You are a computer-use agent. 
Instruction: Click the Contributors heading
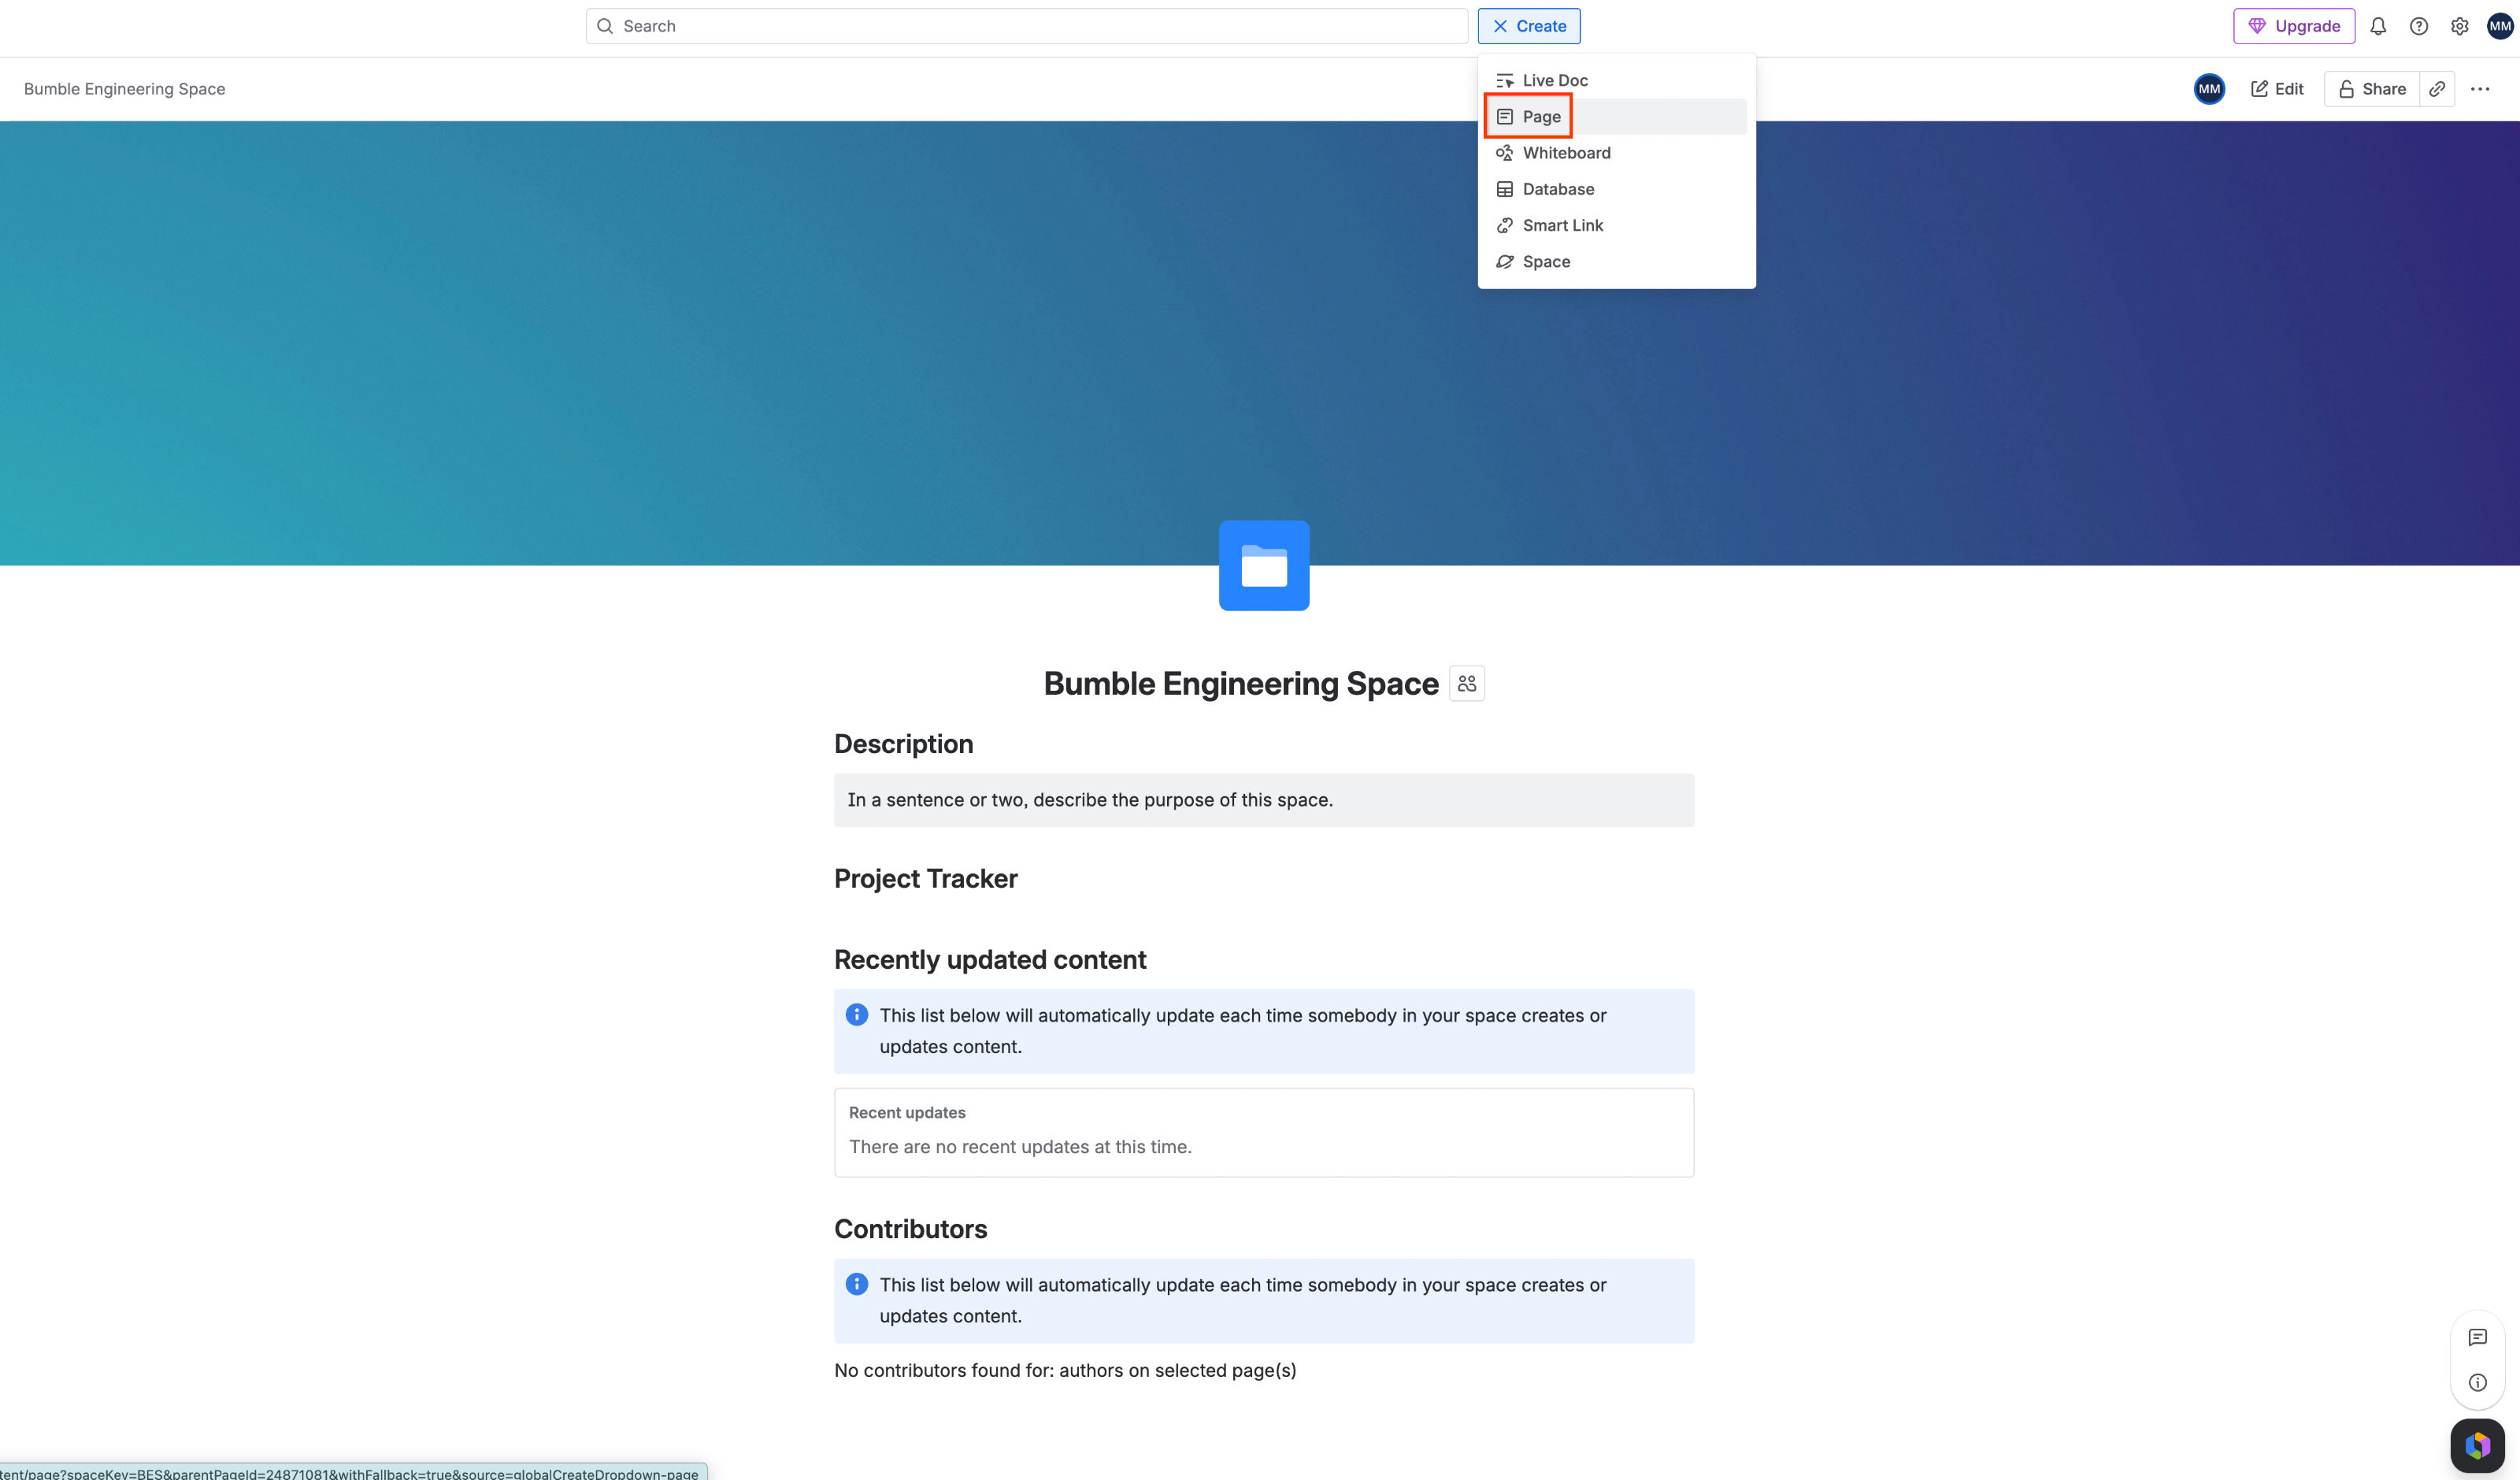point(911,1229)
